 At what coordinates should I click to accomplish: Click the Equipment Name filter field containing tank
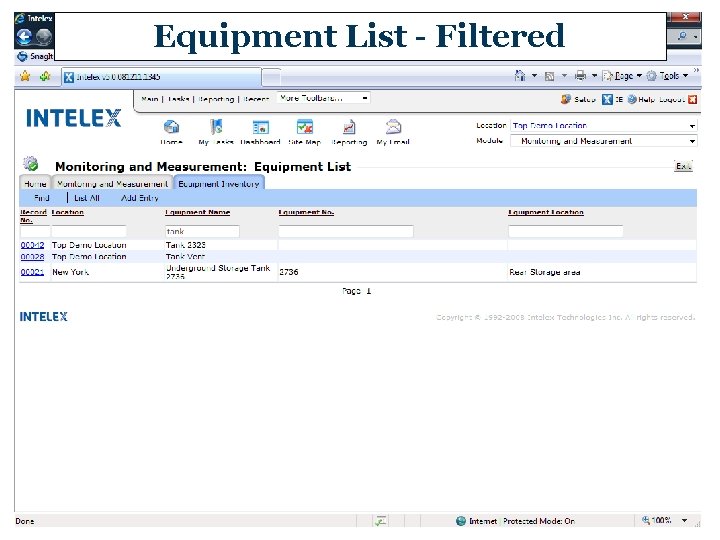pos(202,231)
